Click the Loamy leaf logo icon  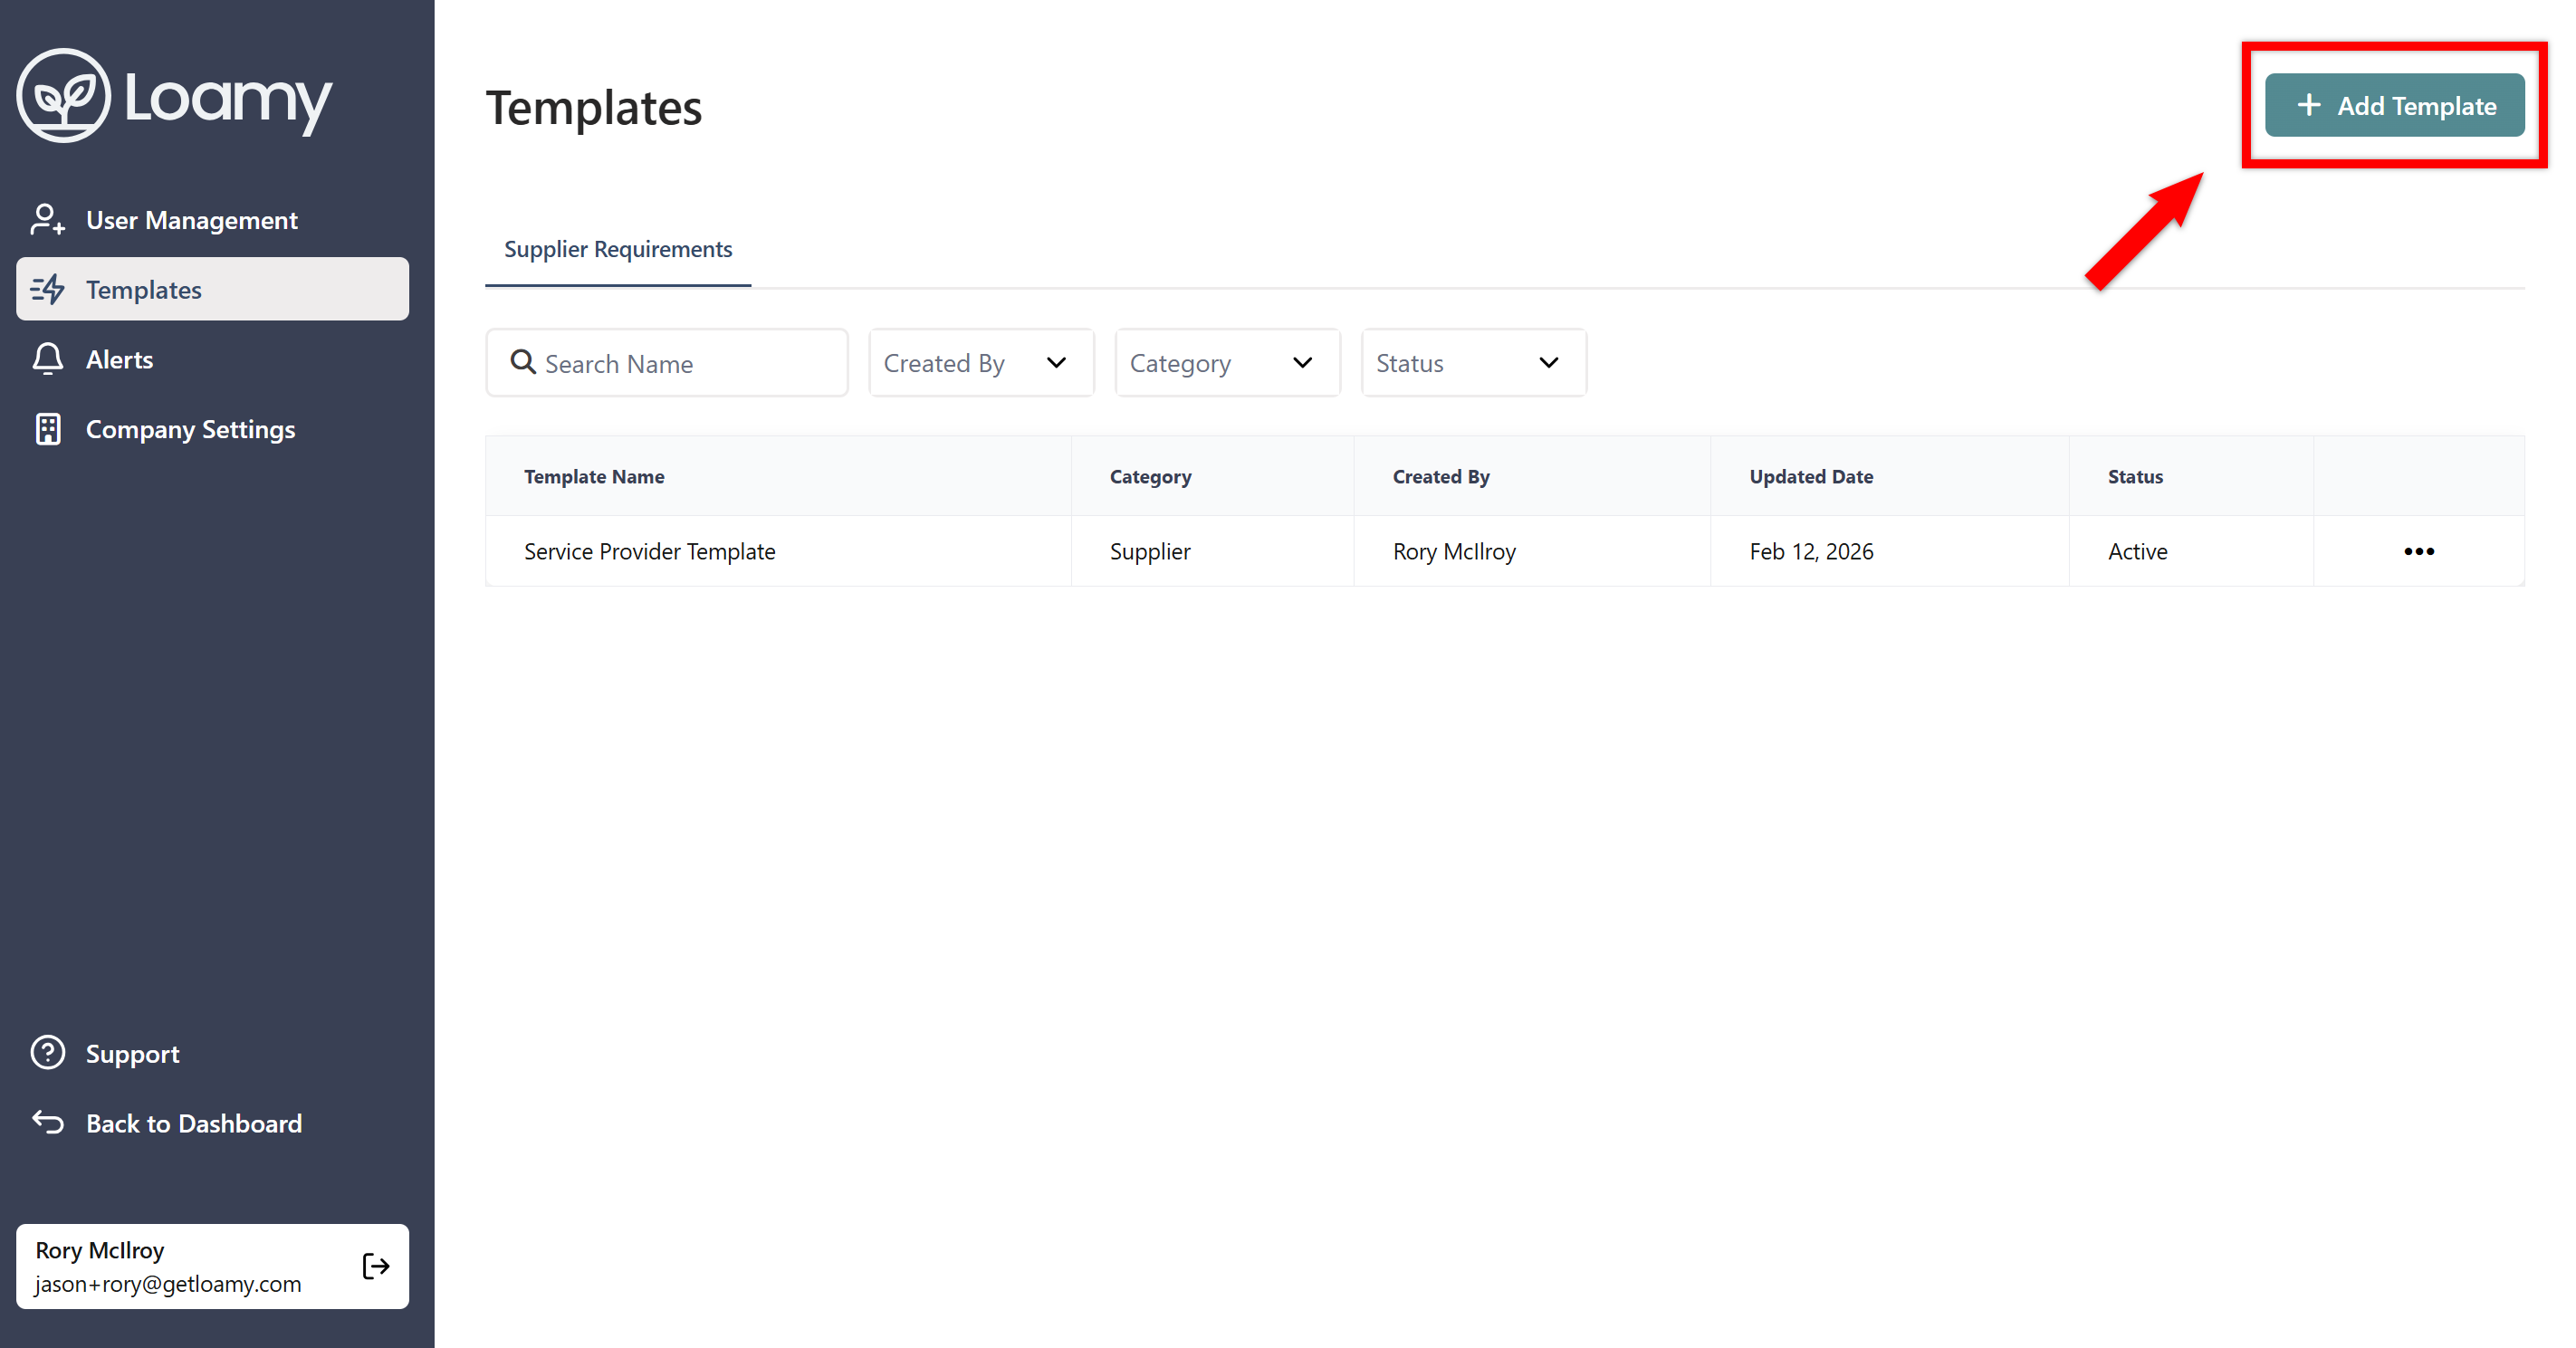(63, 96)
